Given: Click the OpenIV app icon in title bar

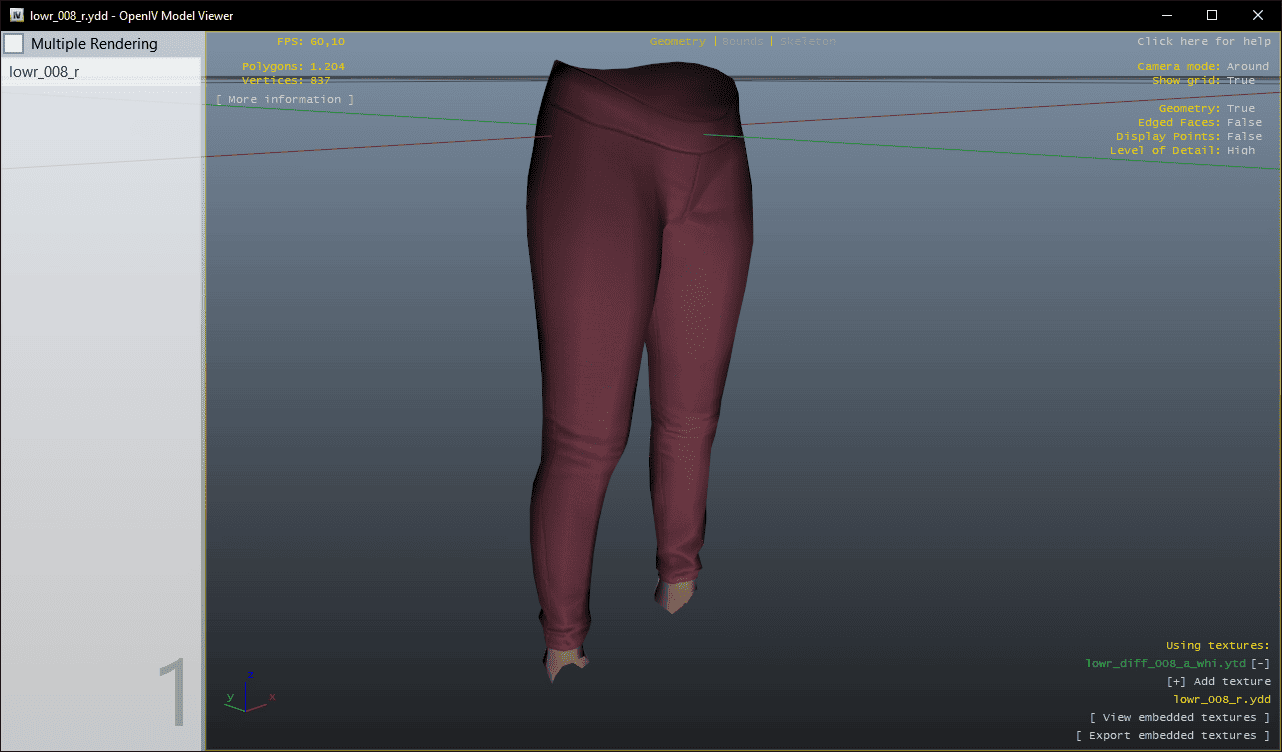Looking at the screenshot, I should tap(17, 15).
